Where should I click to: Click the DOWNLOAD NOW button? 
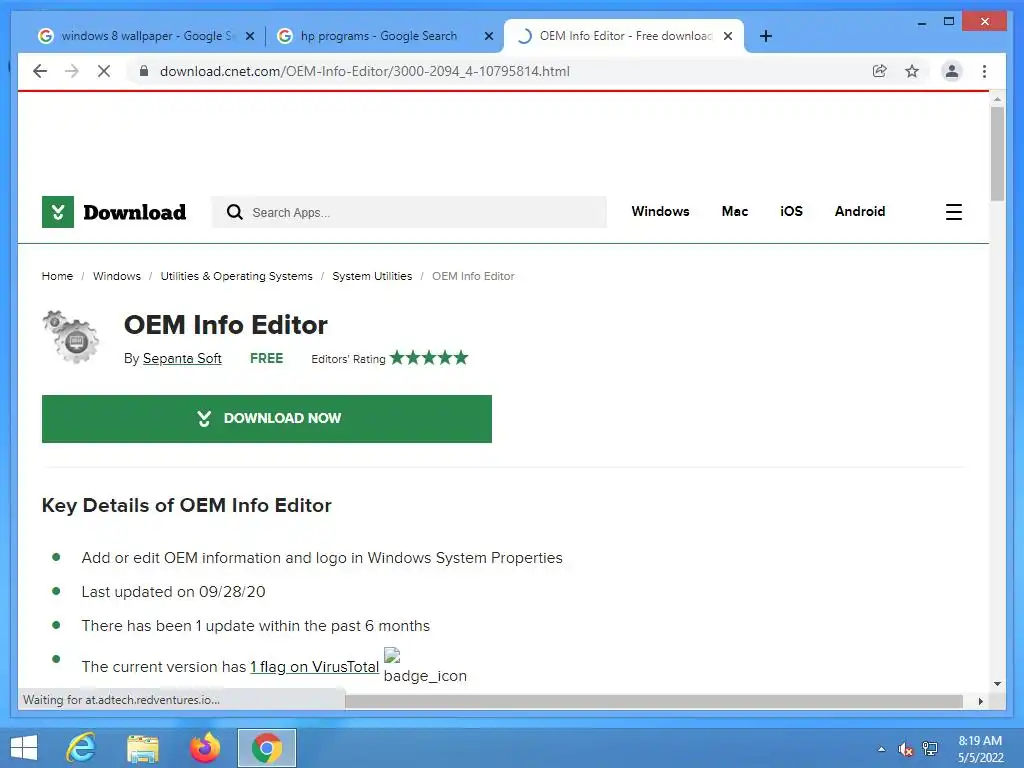[x=266, y=419]
